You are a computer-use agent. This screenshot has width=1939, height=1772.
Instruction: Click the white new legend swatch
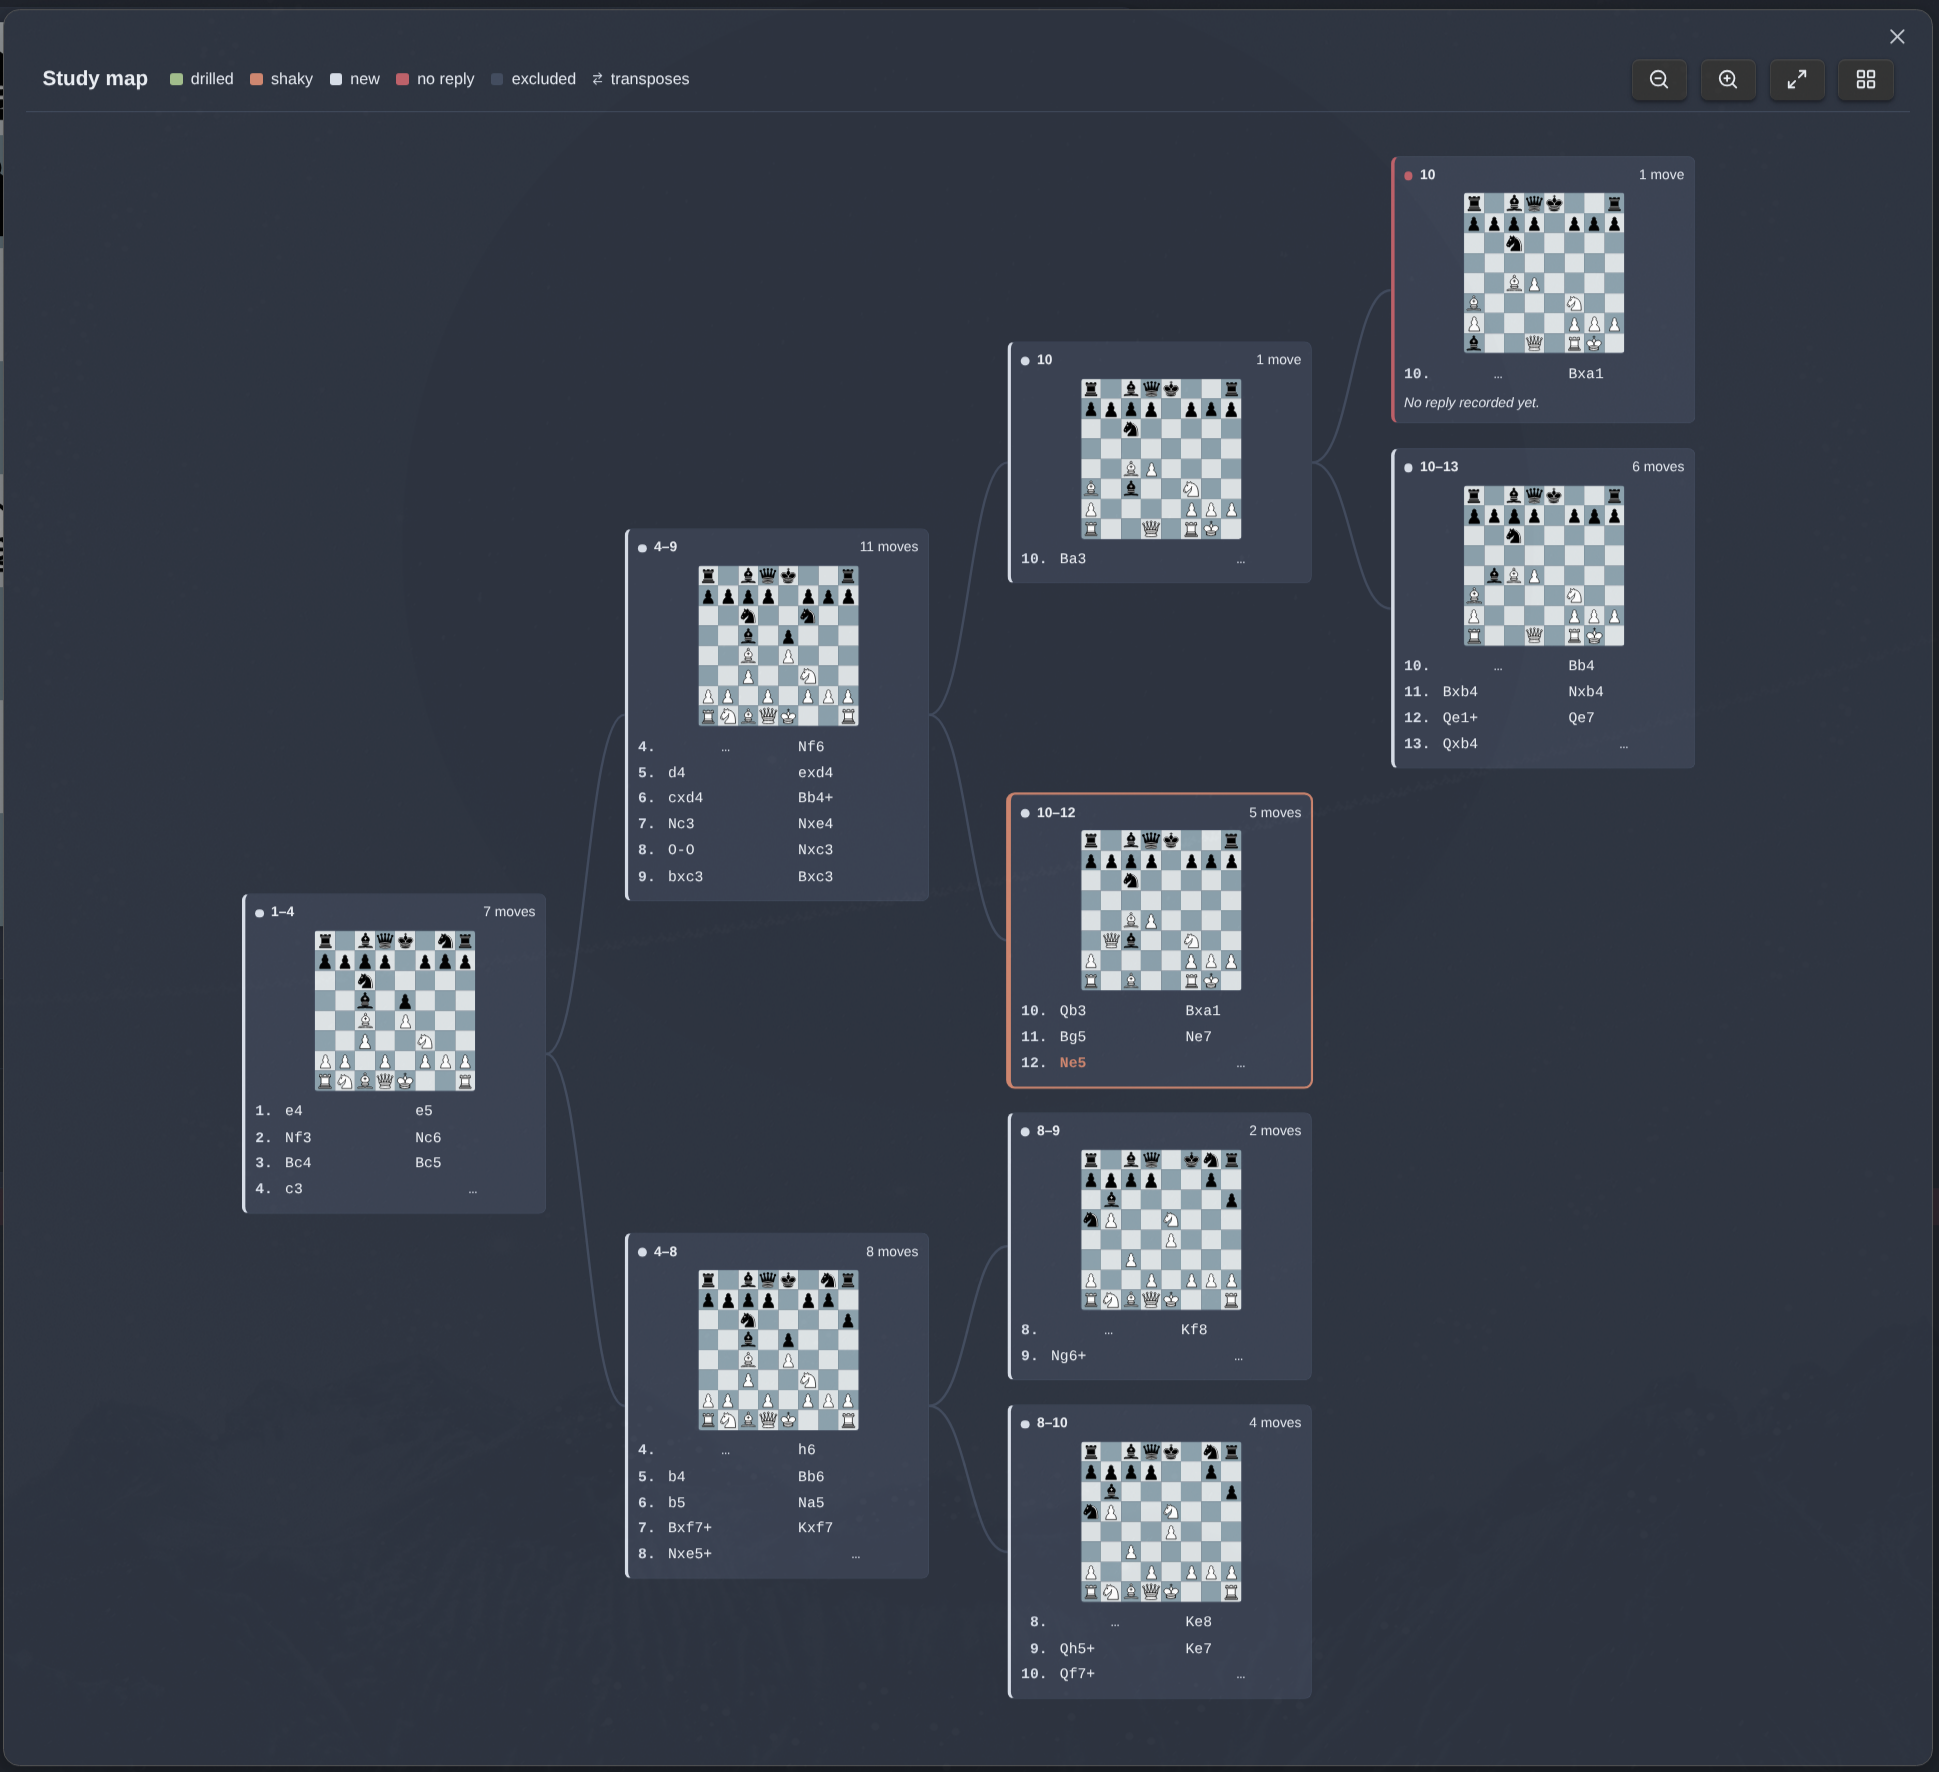pos(336,79)
